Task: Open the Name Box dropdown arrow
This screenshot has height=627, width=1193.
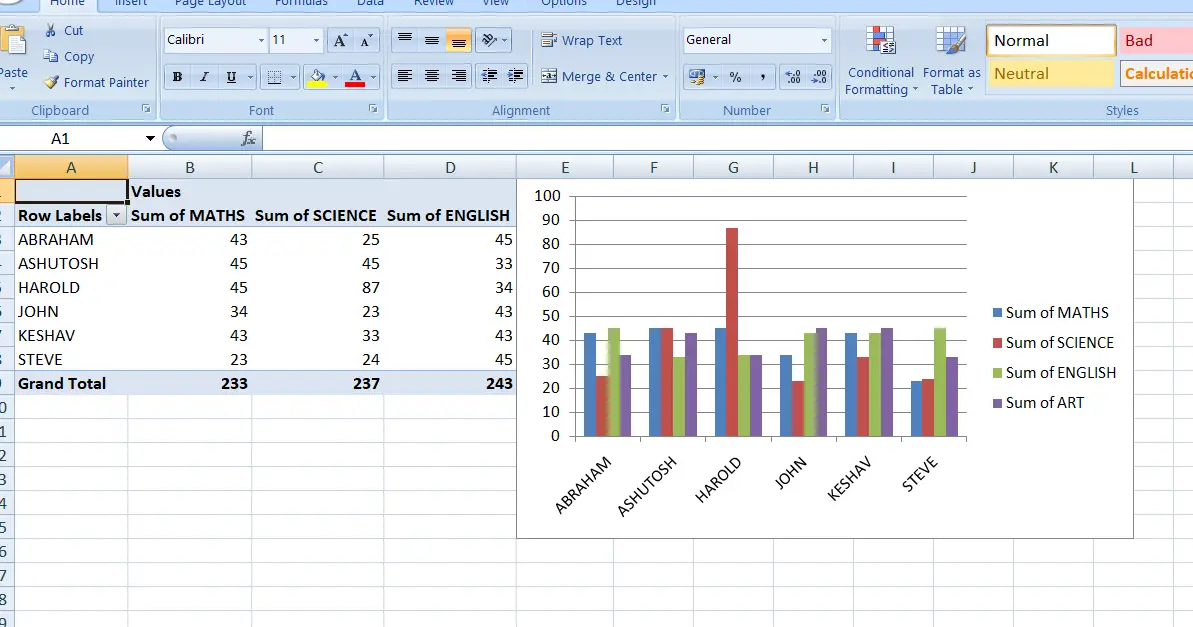Action: tap(150, 138)
